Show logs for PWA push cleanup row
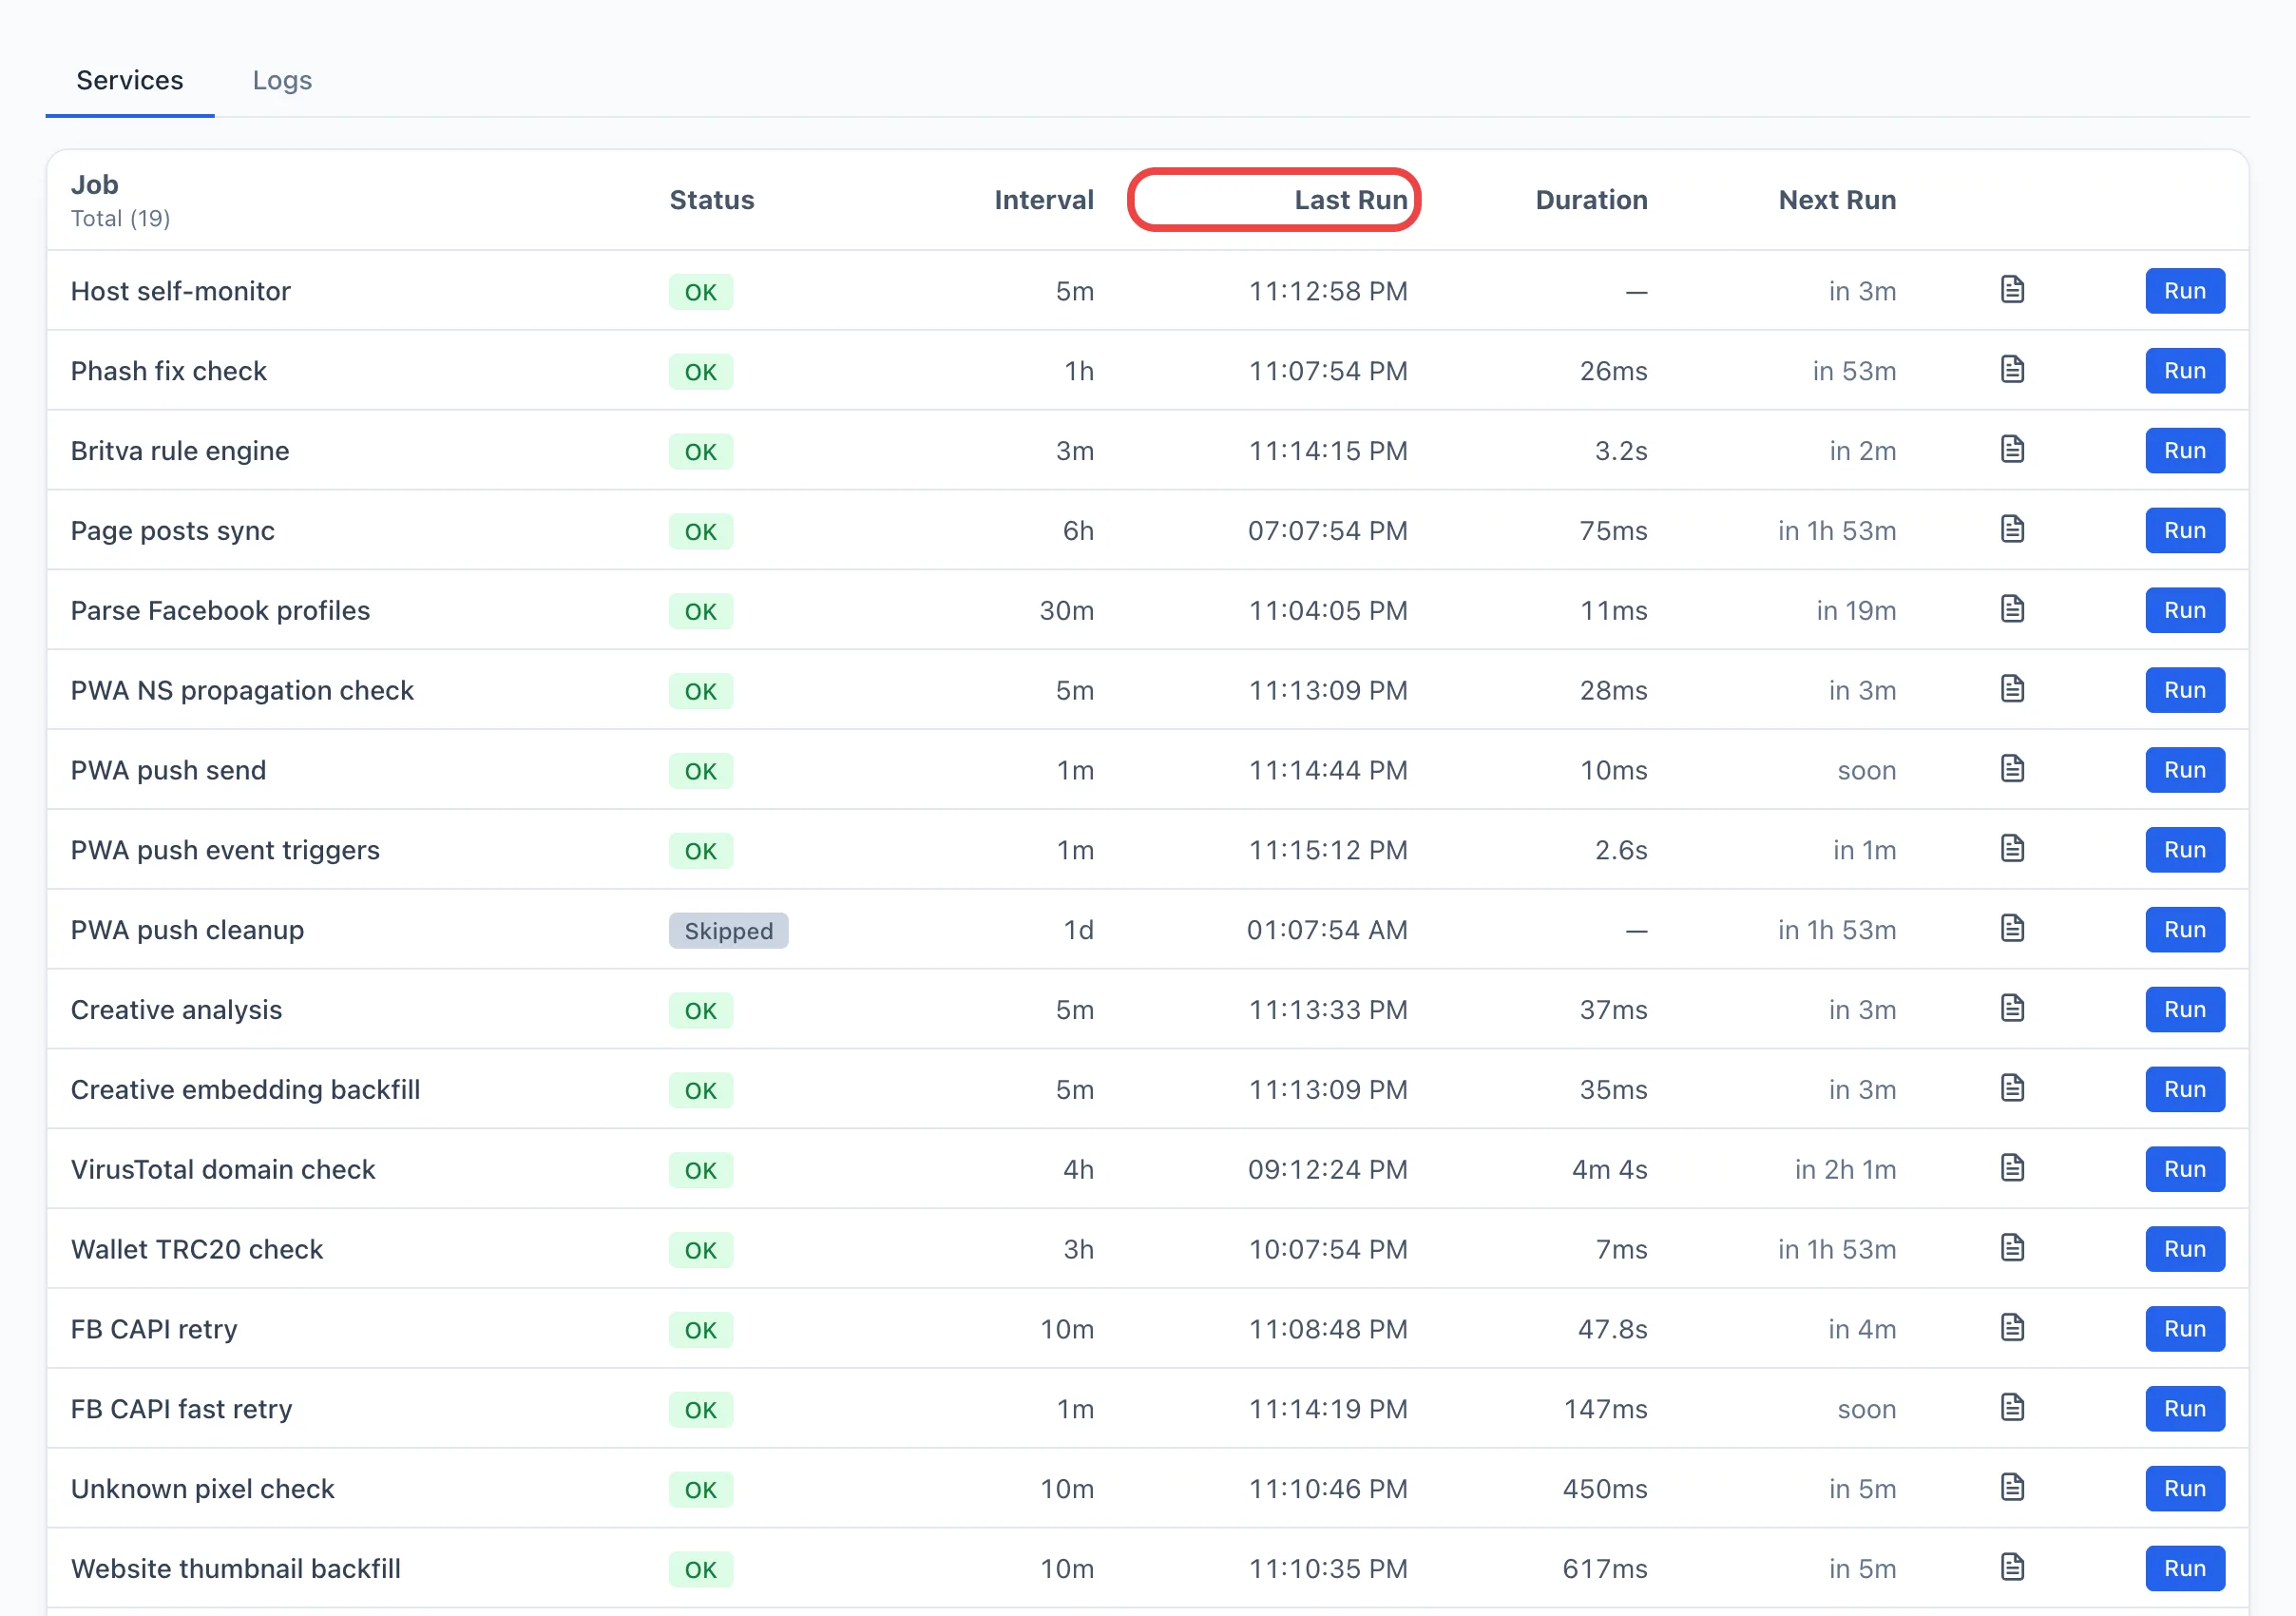This screenshot has width=2296, height=1616. coord(2012,929)
